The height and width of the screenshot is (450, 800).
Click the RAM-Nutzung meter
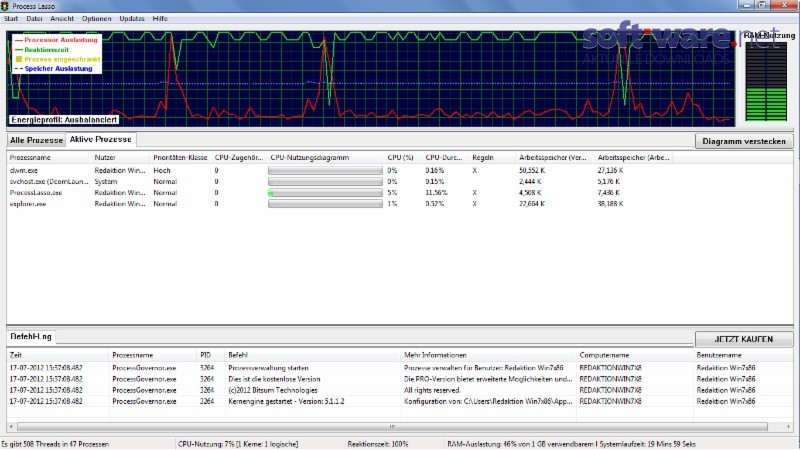[x=766, y=82]
